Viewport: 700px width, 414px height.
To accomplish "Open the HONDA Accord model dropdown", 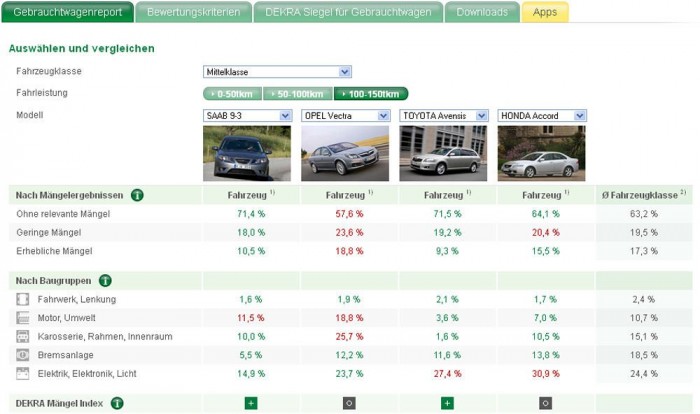I will pos(541,116).
